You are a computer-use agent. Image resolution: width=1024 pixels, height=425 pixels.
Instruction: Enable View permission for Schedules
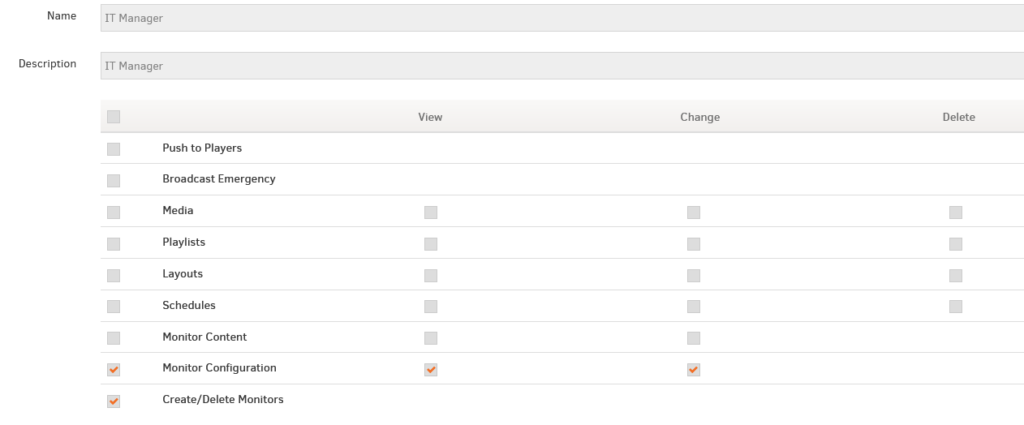[x=430, y=306]
